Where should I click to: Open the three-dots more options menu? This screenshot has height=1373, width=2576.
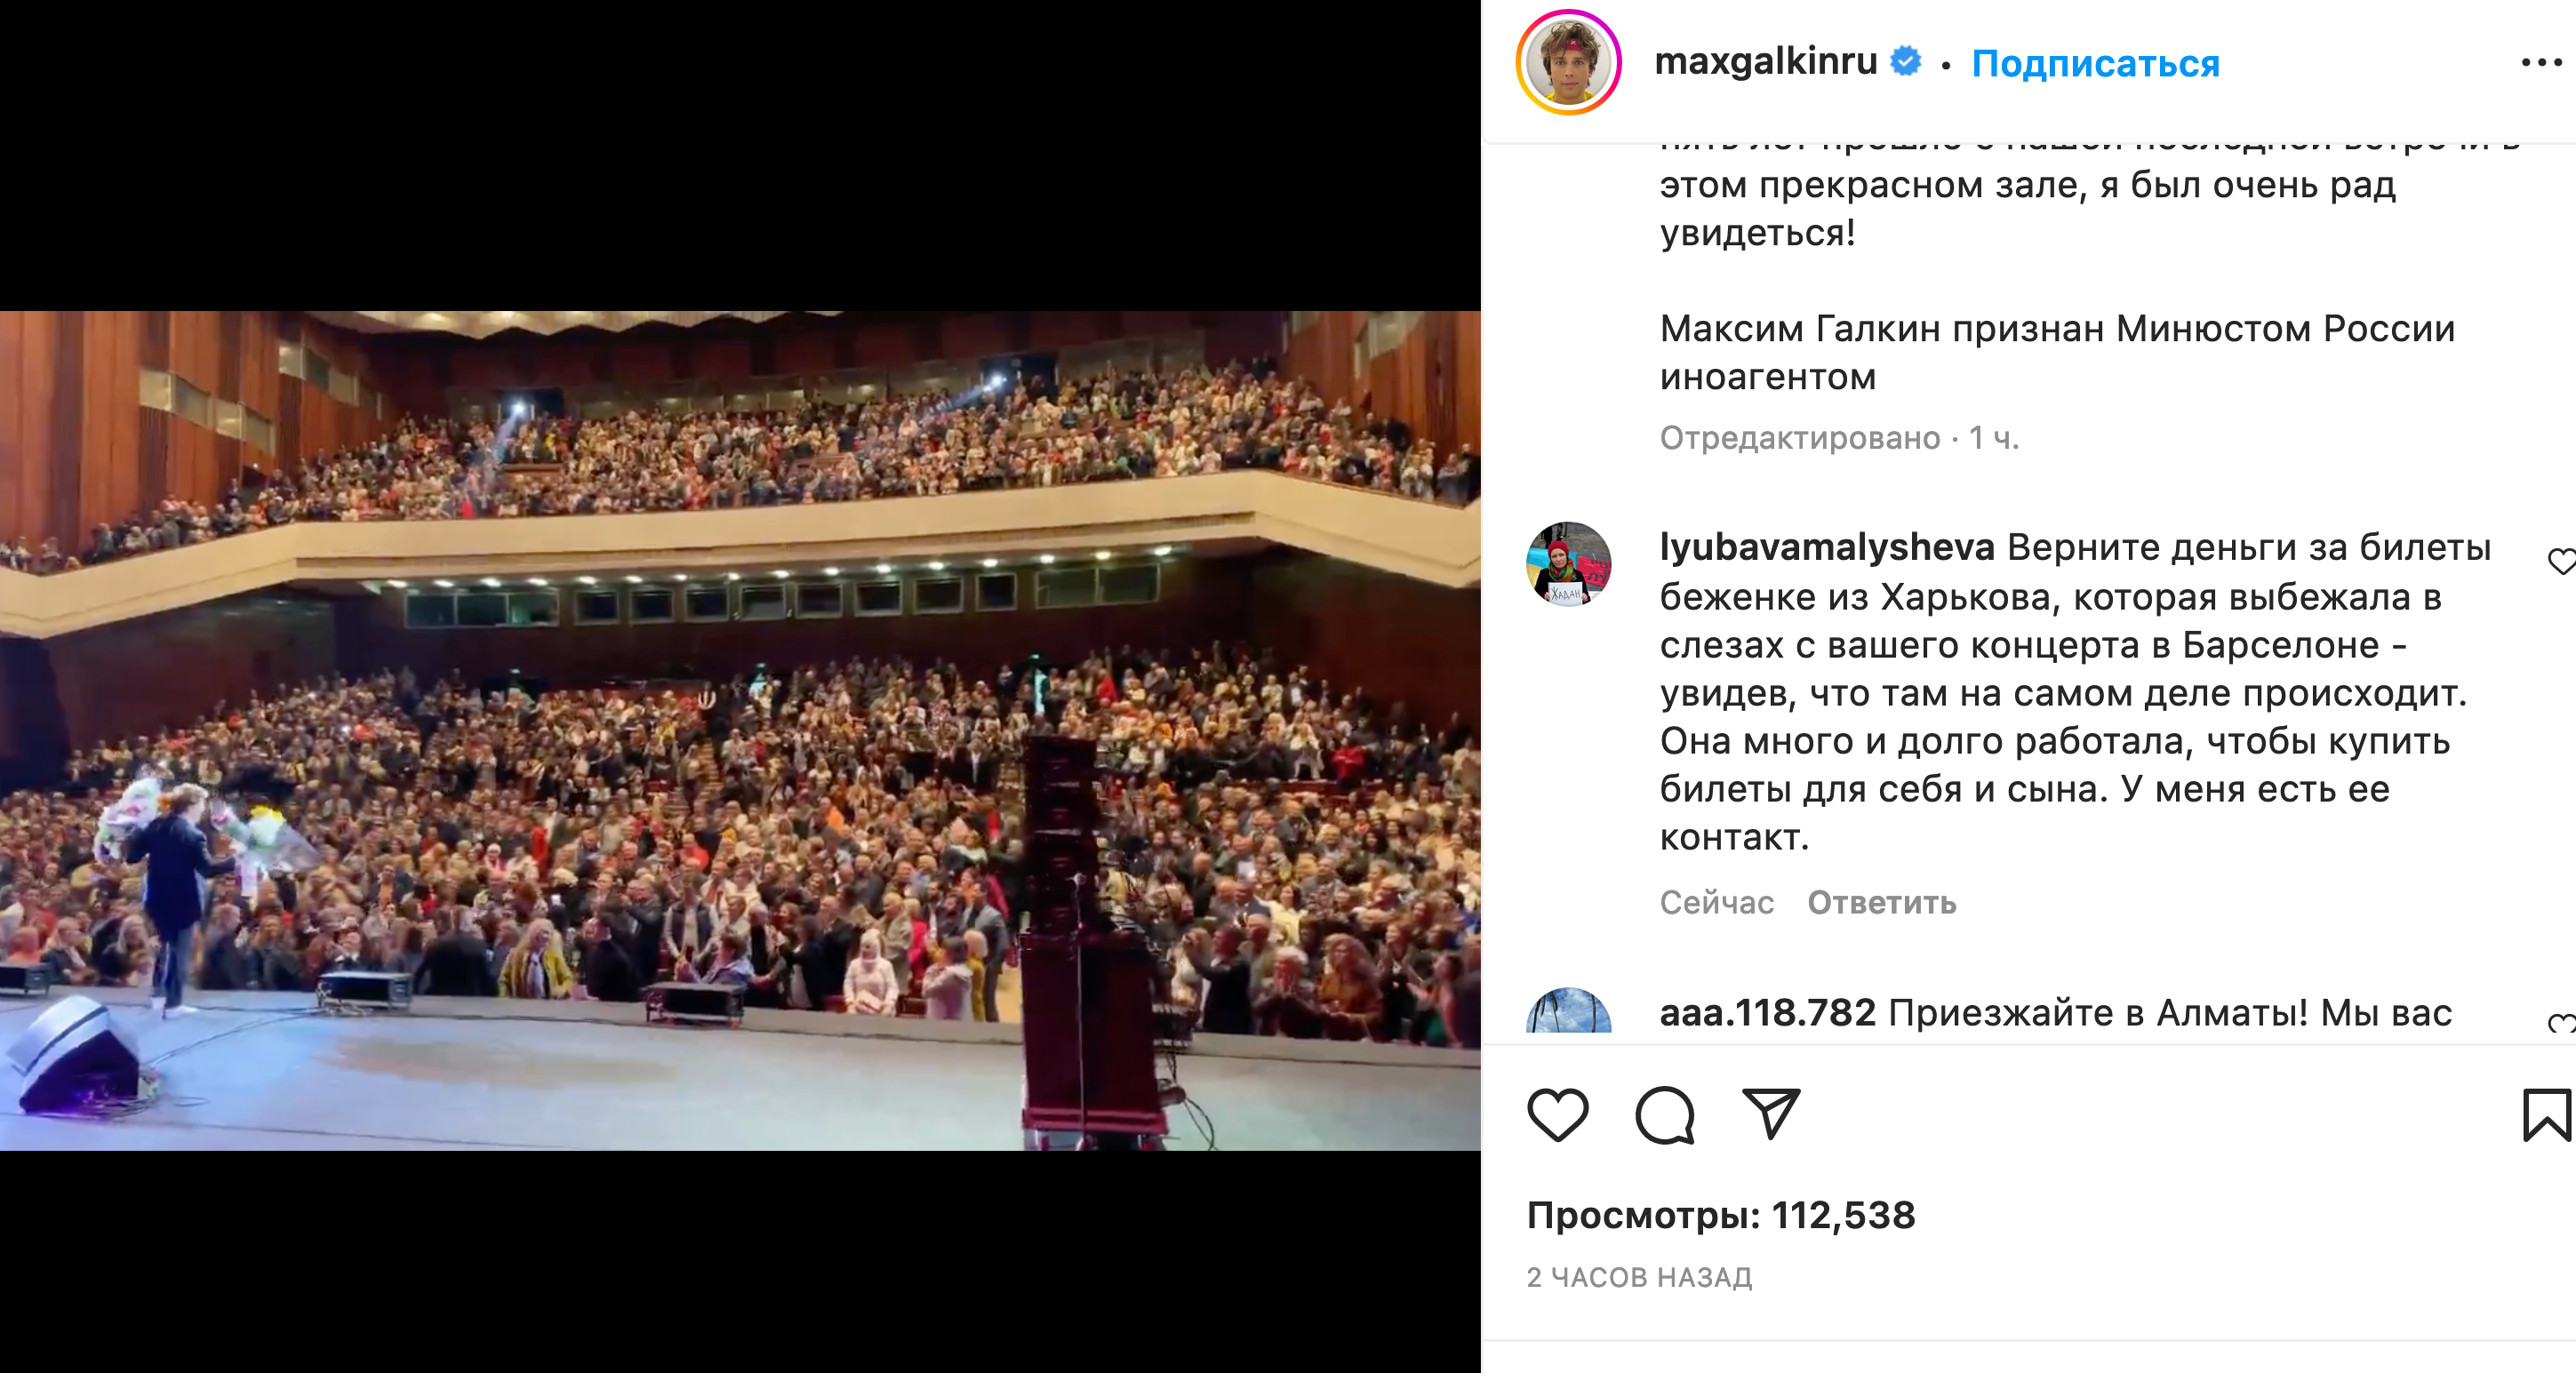click(2542, 62)
